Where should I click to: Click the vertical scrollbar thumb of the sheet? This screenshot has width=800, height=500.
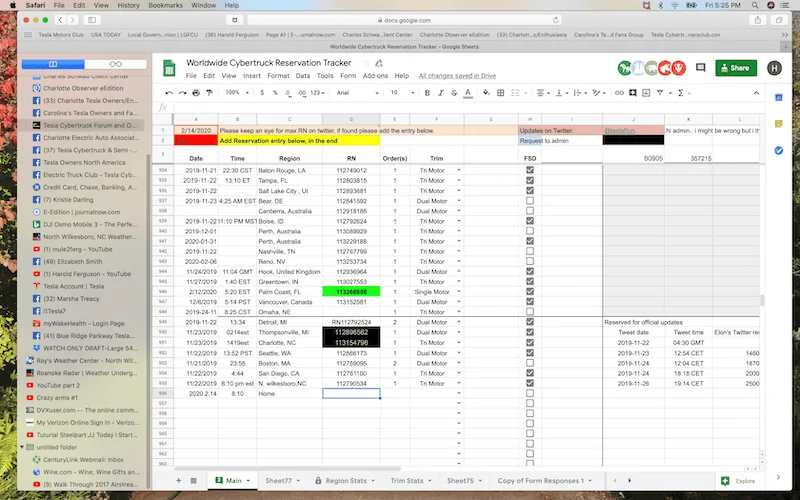[x=763, y=300]
